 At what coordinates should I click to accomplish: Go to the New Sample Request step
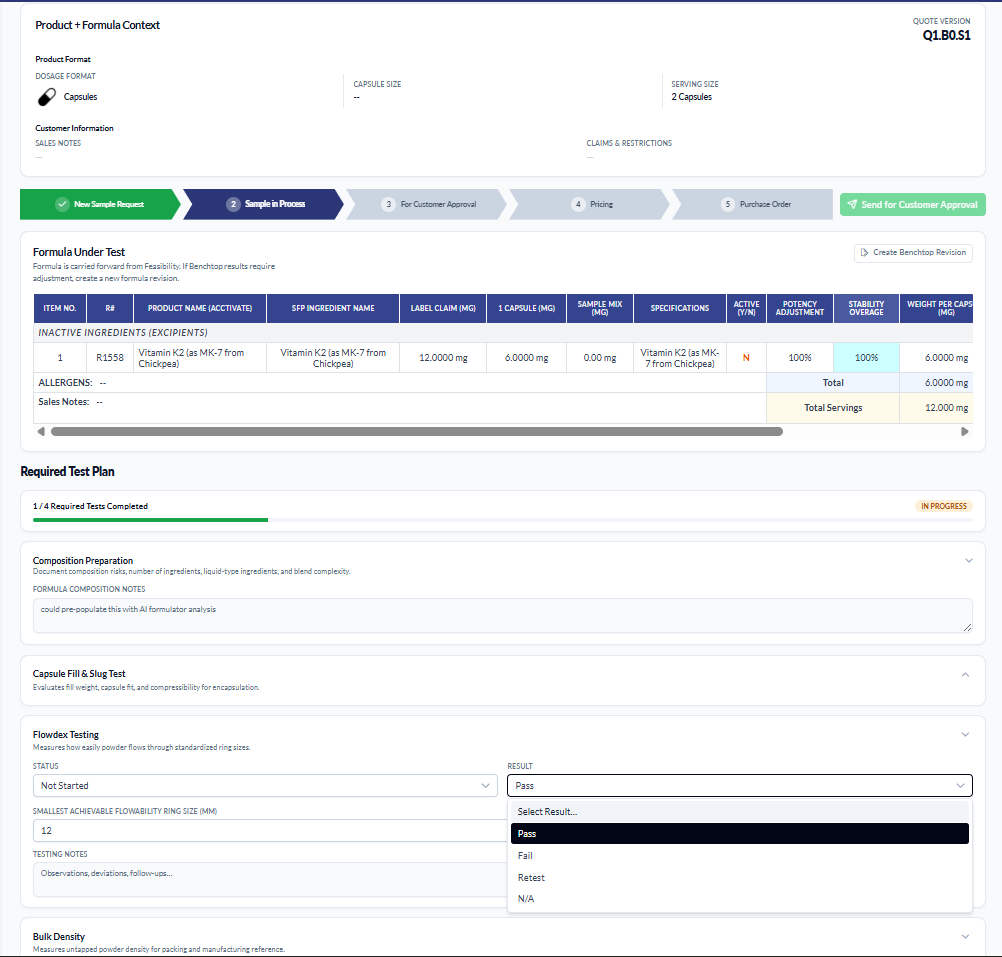pos(100,204)
